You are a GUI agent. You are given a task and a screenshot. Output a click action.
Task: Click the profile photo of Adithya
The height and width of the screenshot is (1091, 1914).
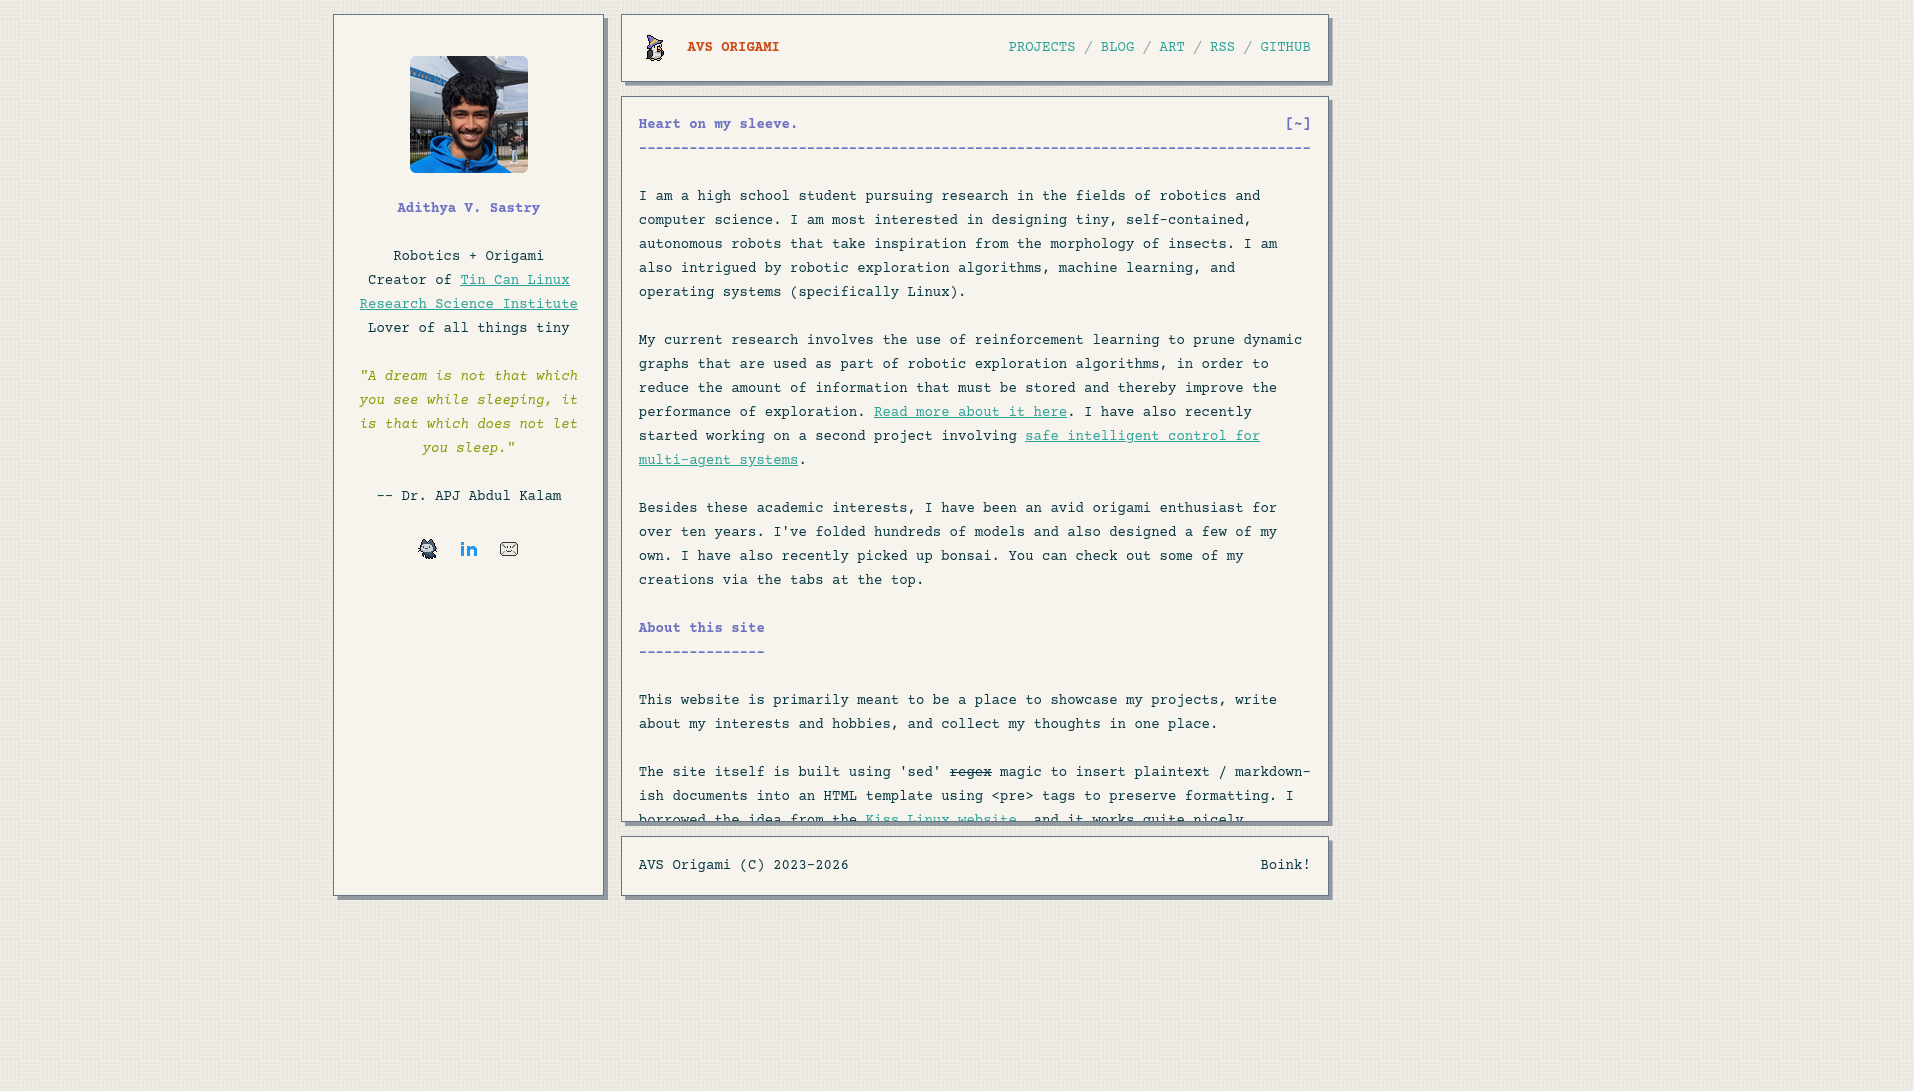click(x=469, y=115)
